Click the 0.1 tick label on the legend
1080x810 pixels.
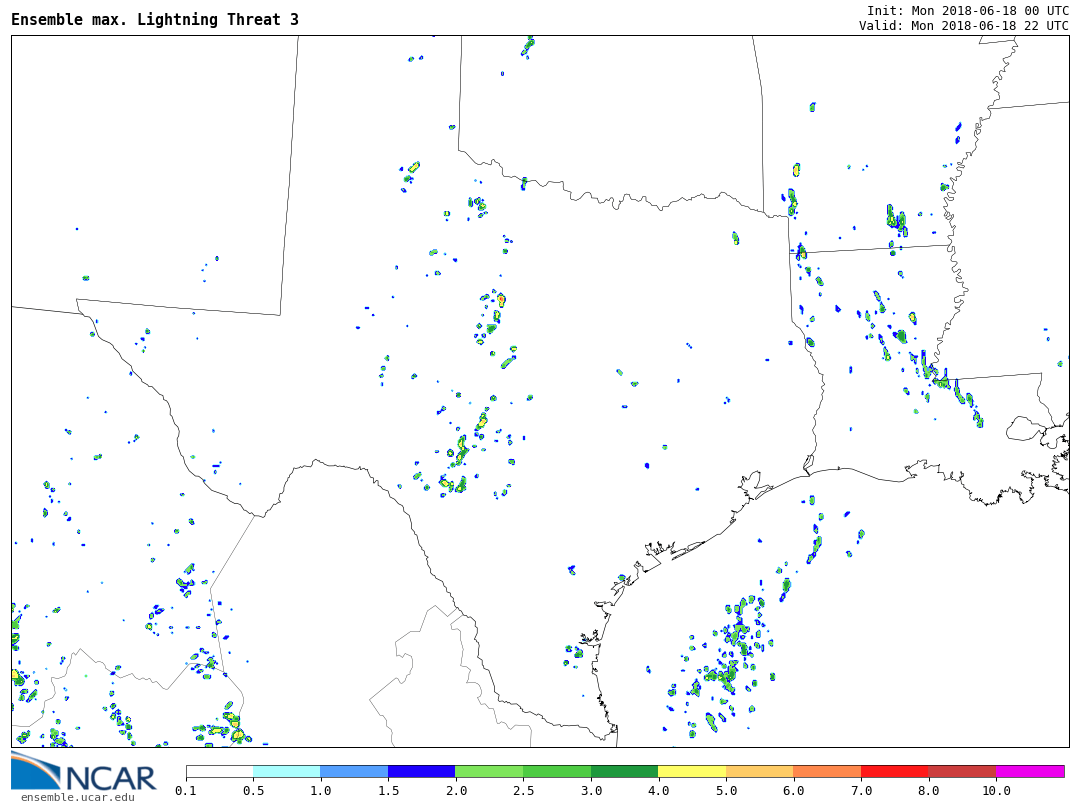tap(186, 791)
